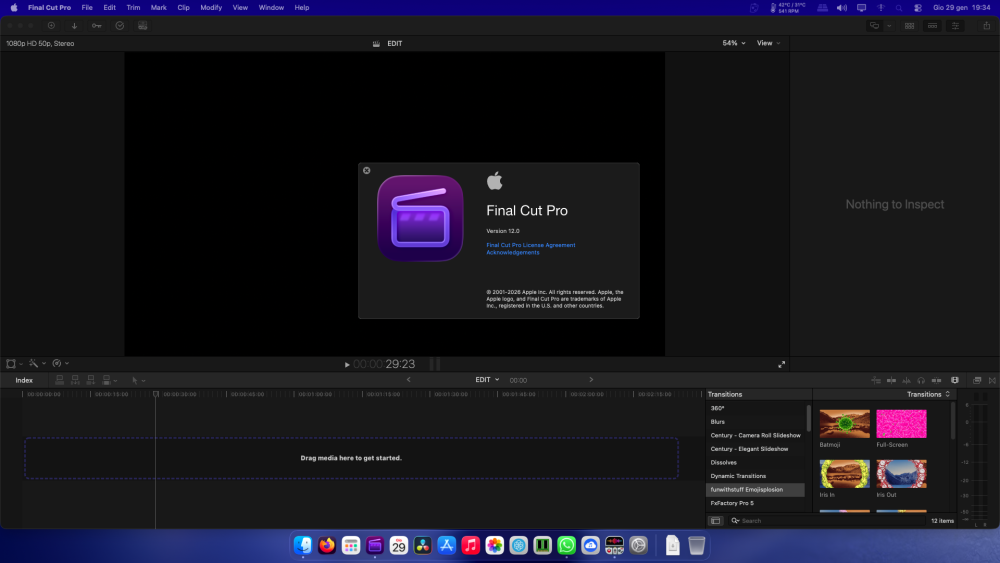Click the Final Cut Pro clapperboard logo
Screen dimensions: 1000x563
(x=420, y=218)
